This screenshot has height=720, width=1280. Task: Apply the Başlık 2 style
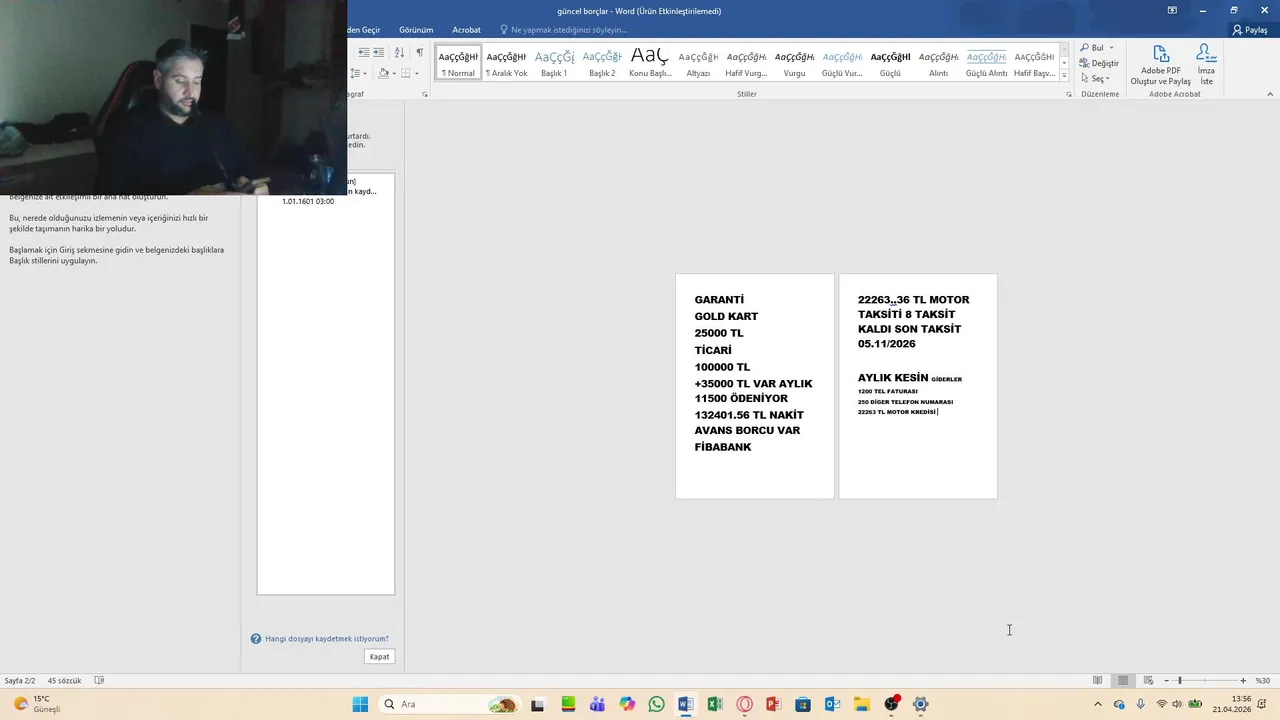coord(602,62)
